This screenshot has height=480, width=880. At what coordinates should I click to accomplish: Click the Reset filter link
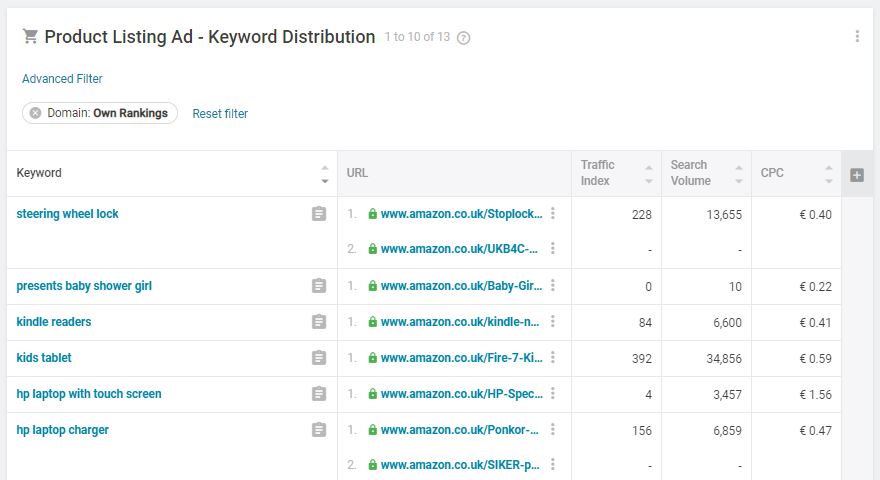(x=220, y=113)
